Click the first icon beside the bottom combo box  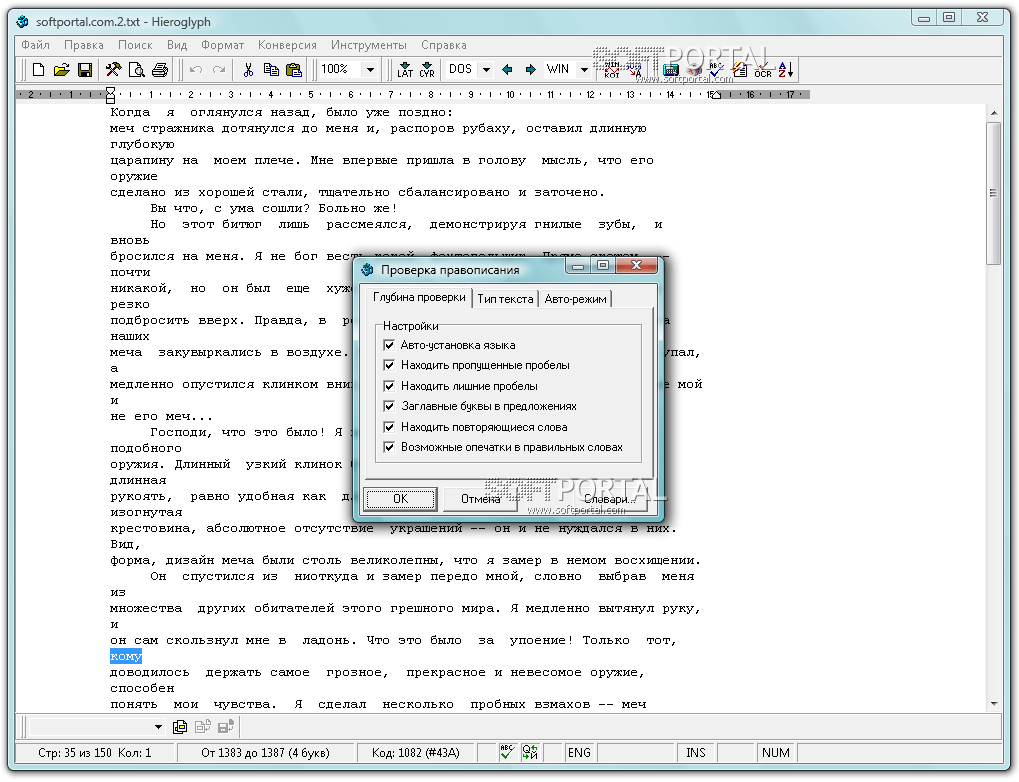(180, 727)
